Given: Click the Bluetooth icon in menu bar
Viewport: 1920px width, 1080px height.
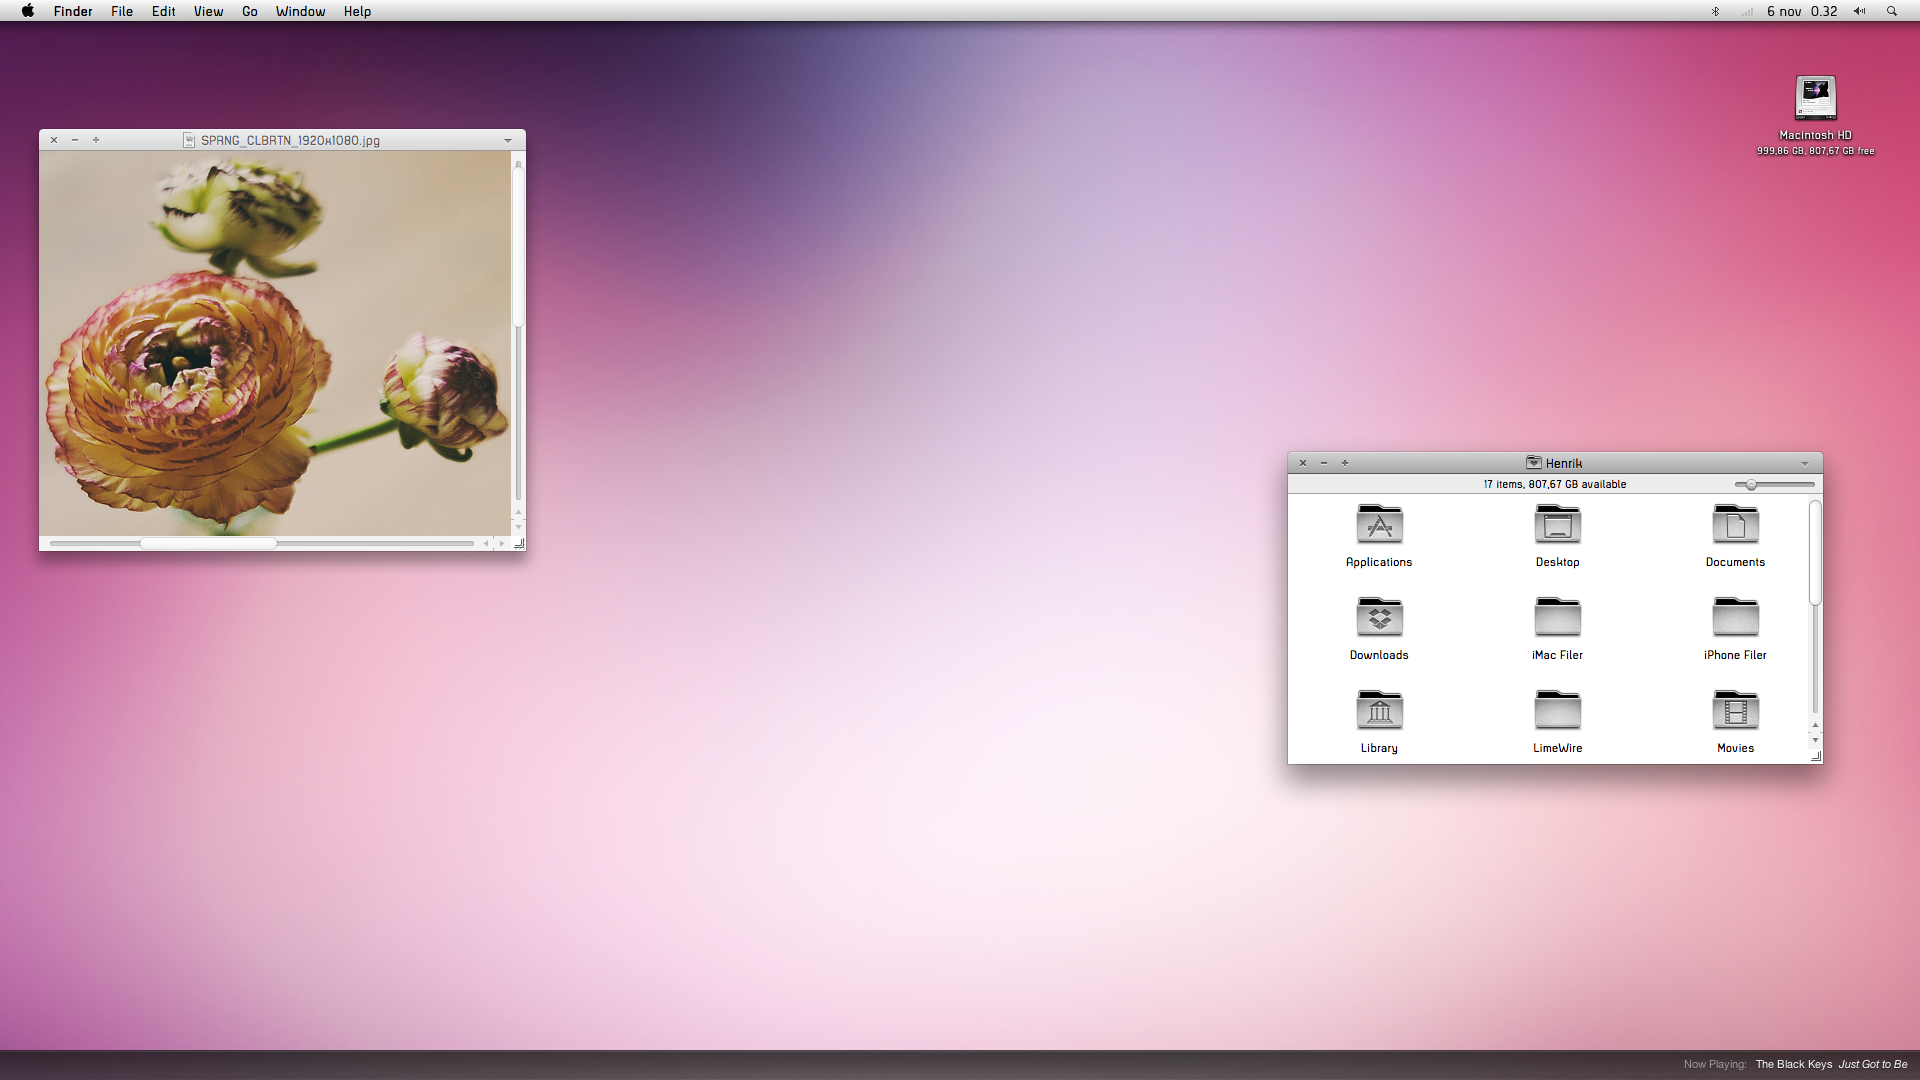Looking at the screenshot, I should [x=1715, y=11].
